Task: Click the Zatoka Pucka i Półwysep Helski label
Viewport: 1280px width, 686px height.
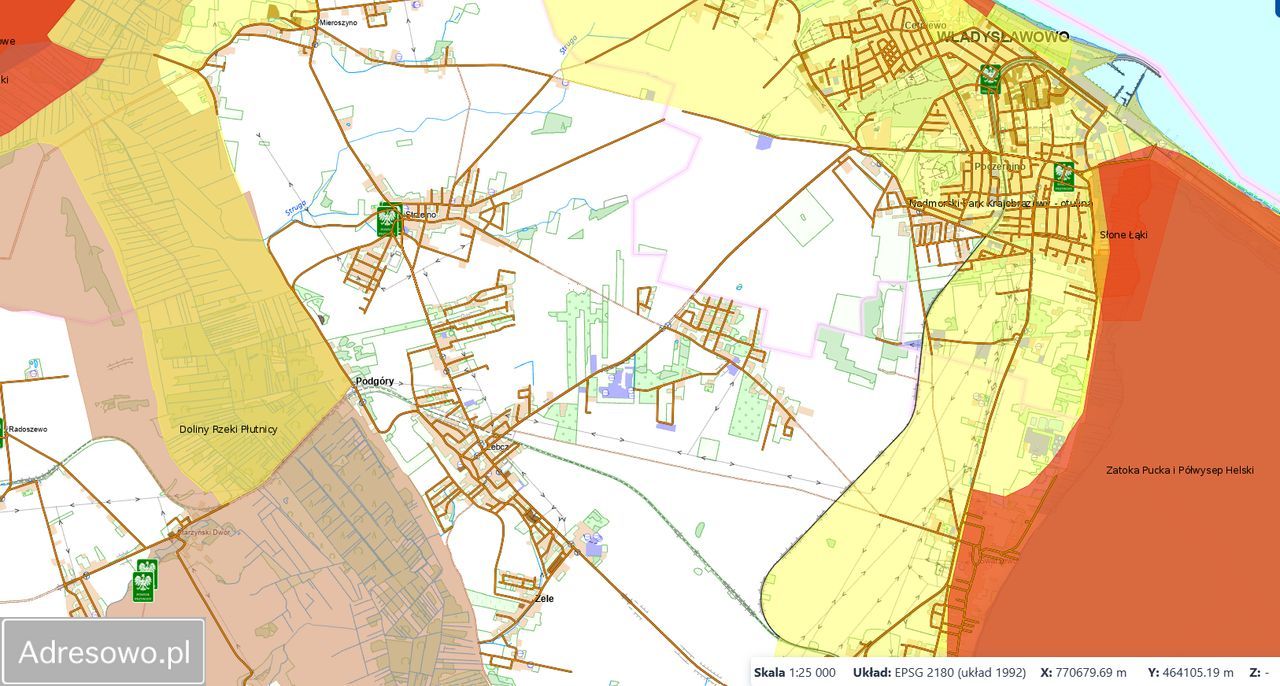Action: (1180, 470)
